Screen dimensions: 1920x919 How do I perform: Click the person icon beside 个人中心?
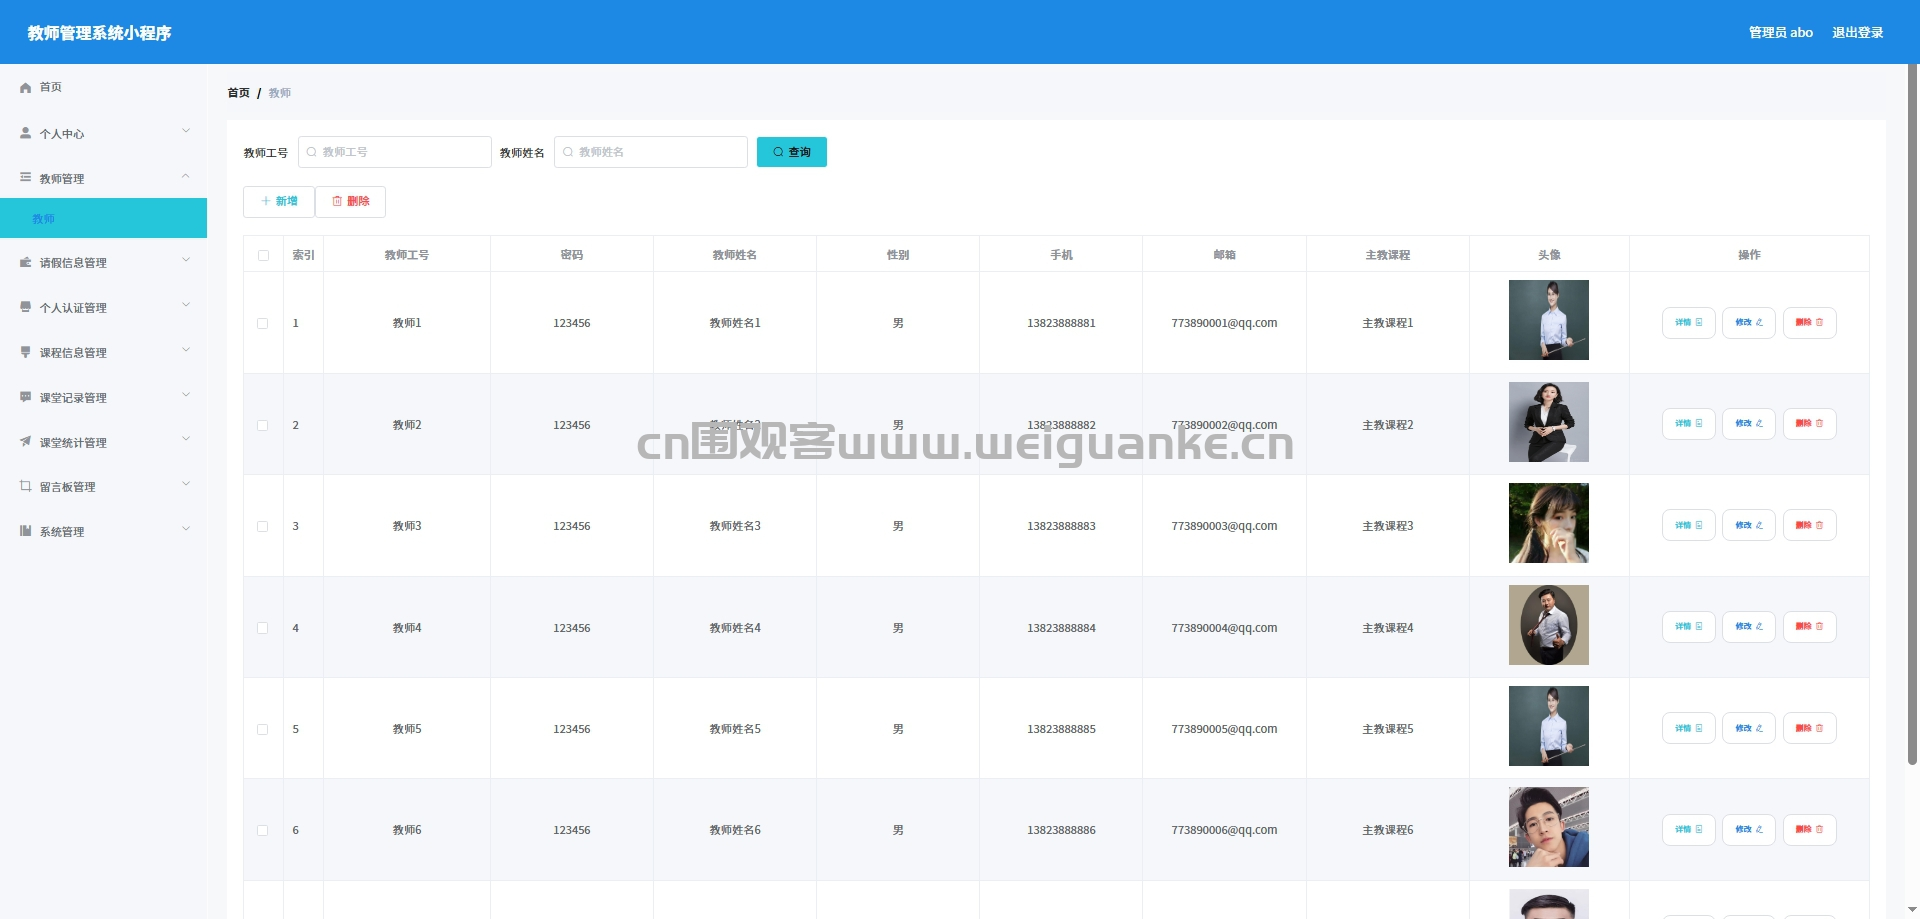[25, 132]
